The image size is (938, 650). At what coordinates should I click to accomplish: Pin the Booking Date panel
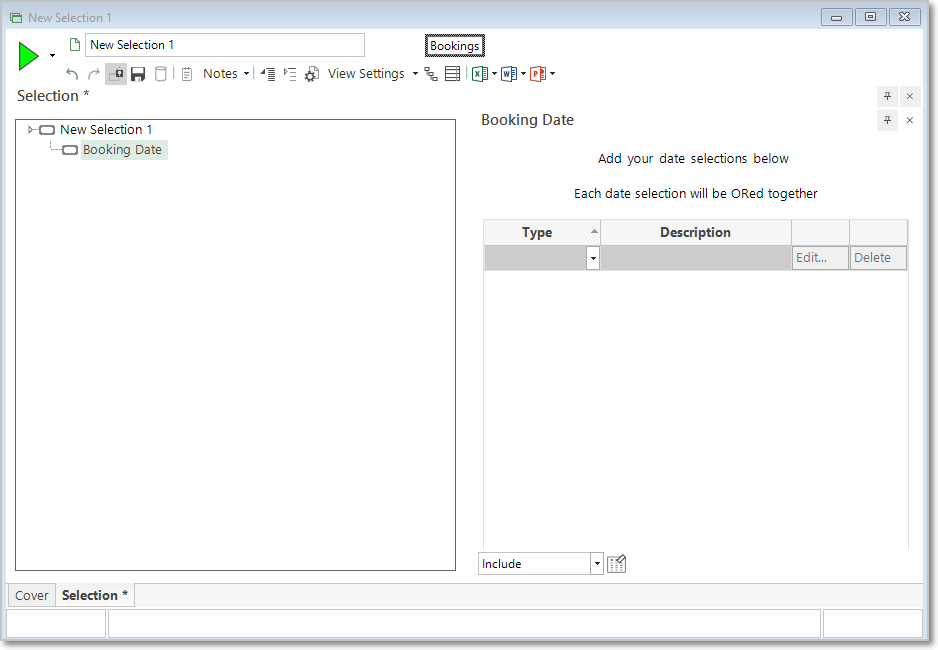click(x=887, y=120)
